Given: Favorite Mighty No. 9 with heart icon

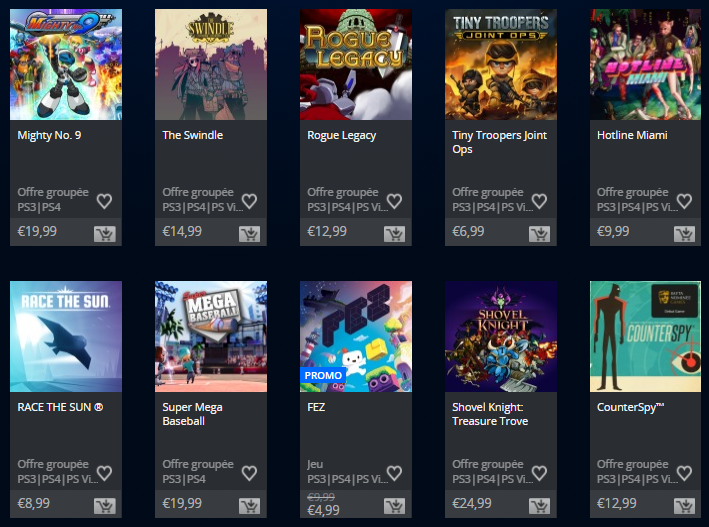Looking at the screenshot, I should coord(104,201).
